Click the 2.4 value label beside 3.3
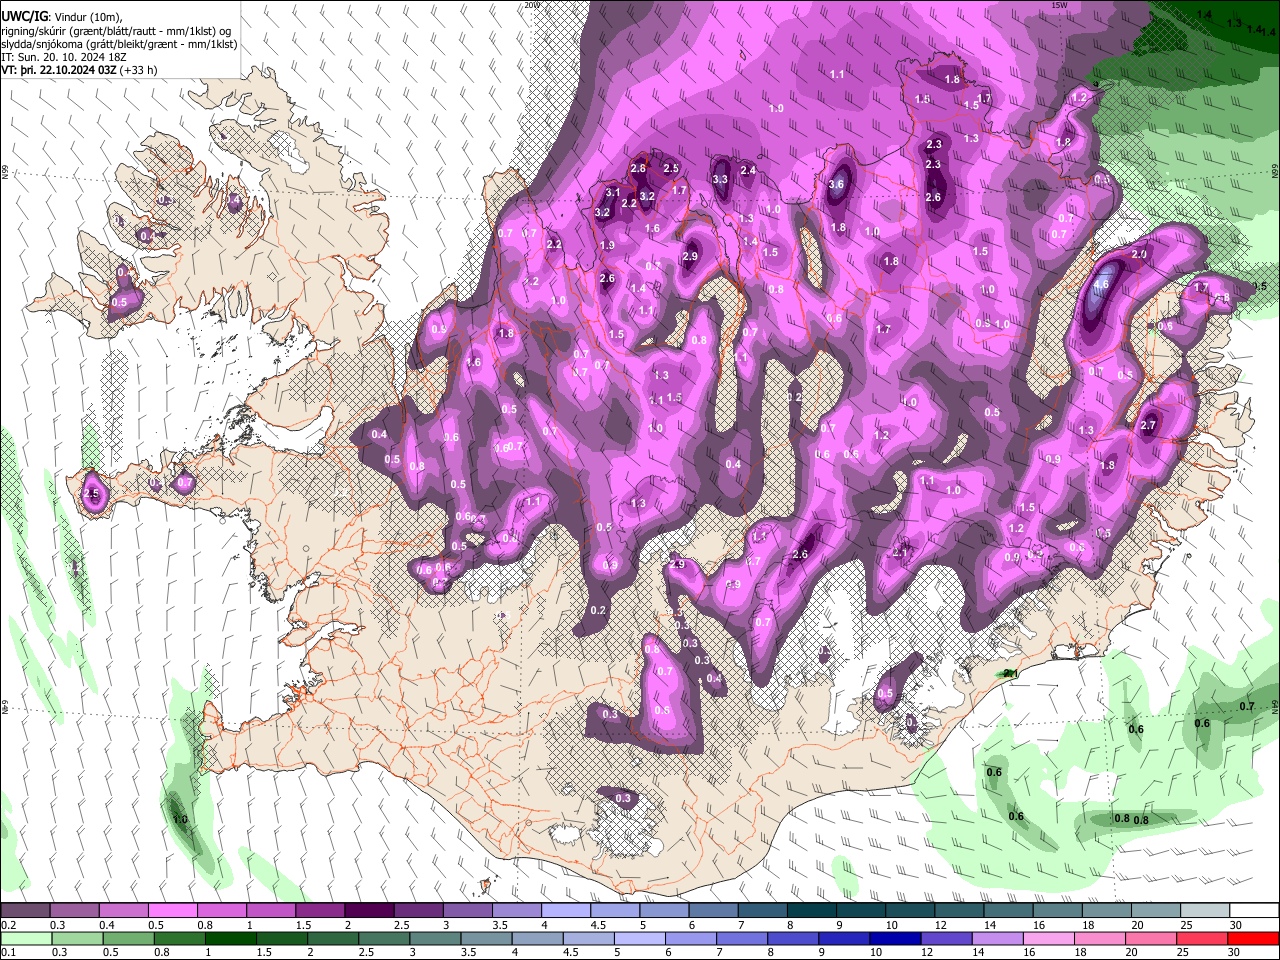 click(x=747, y=170)
